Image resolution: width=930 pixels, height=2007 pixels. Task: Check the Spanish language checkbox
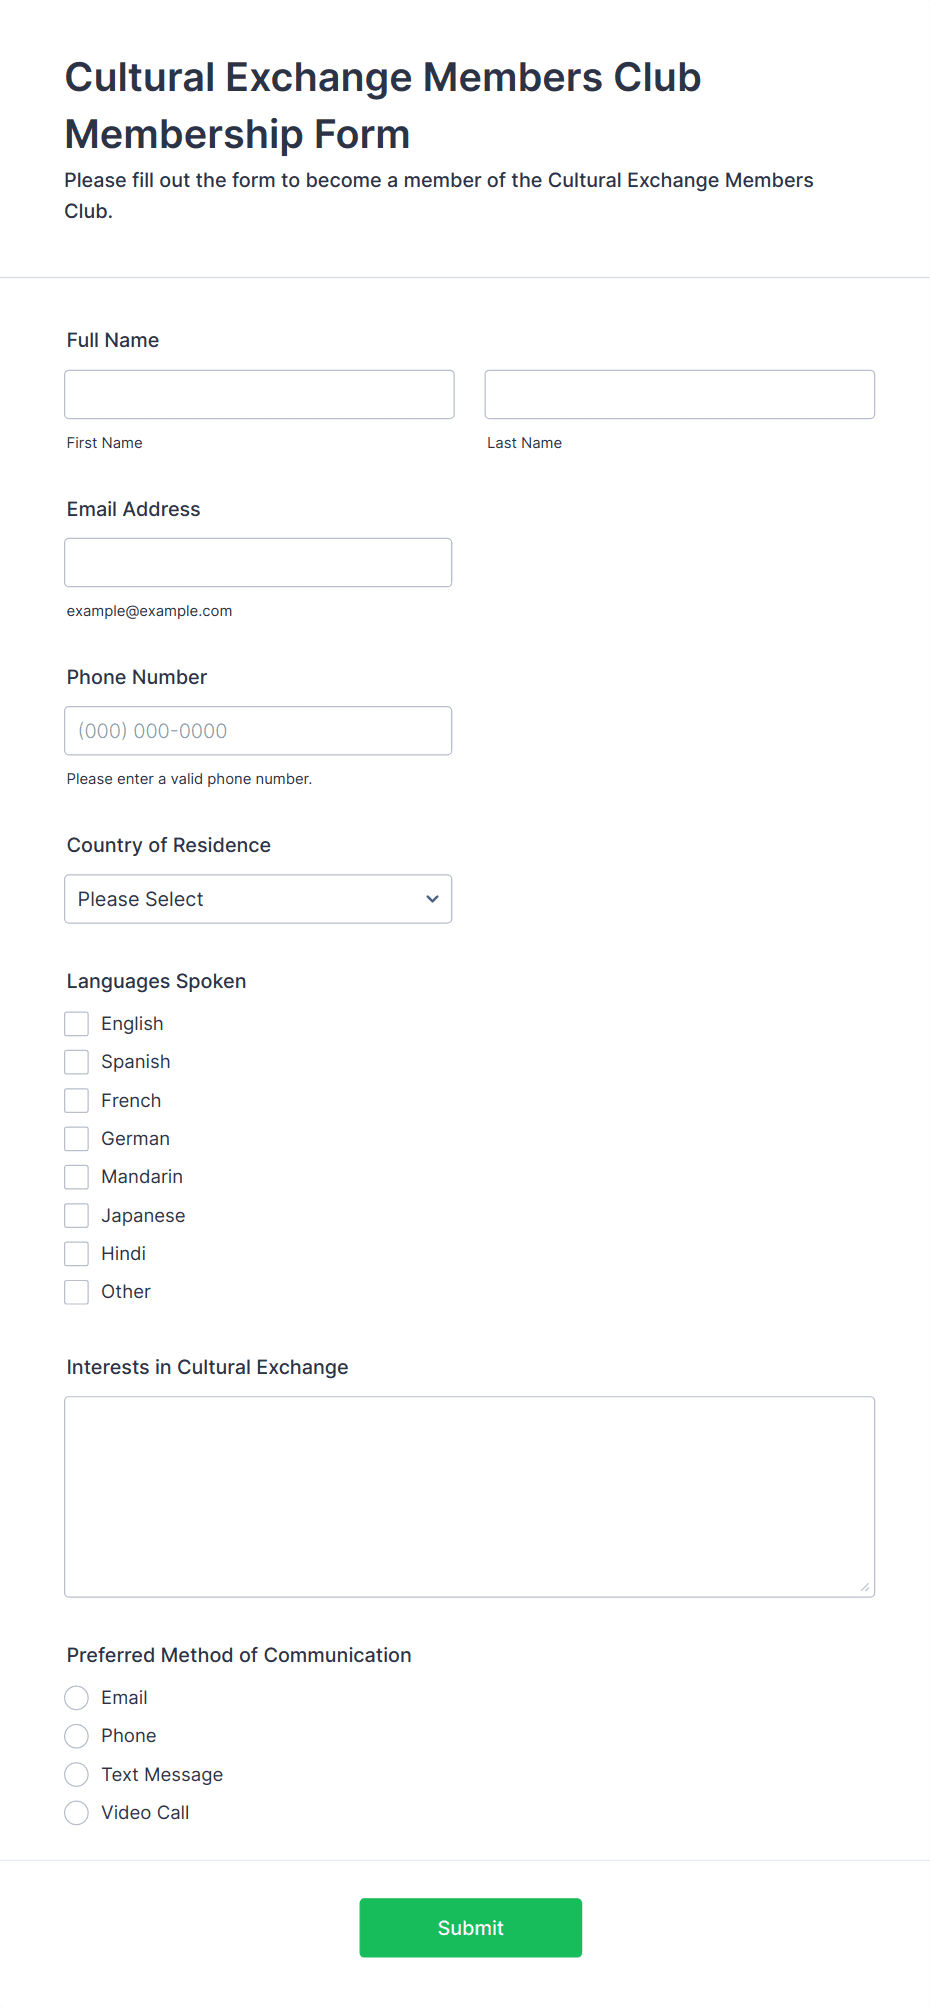[x=76, y=1061]
